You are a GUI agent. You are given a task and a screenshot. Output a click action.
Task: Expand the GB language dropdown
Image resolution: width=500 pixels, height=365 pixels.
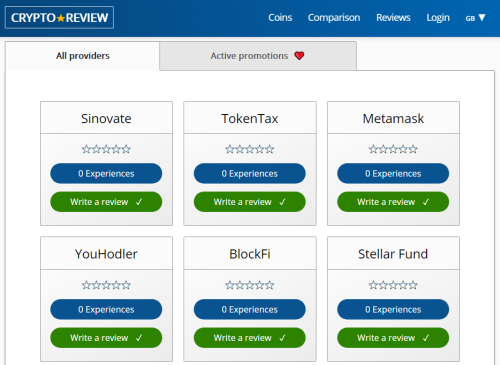point(475,18)
